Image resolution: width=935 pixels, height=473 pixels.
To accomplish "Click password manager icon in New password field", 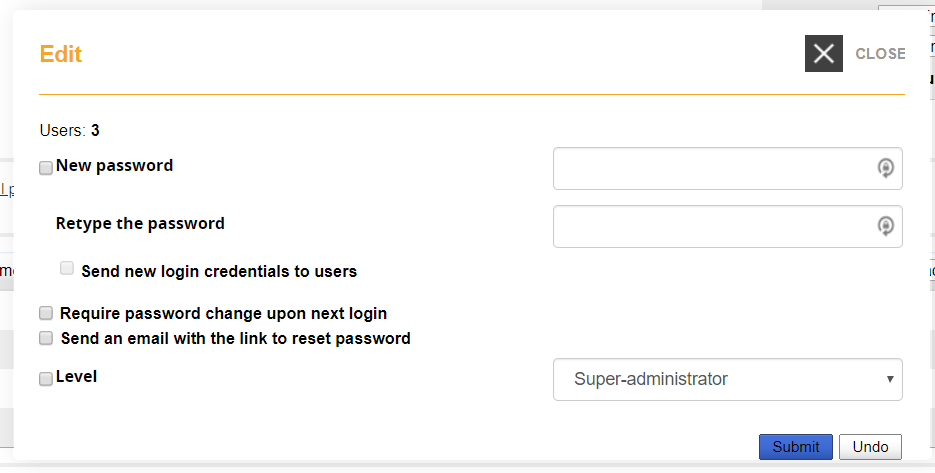I will (x=885, y=168).
